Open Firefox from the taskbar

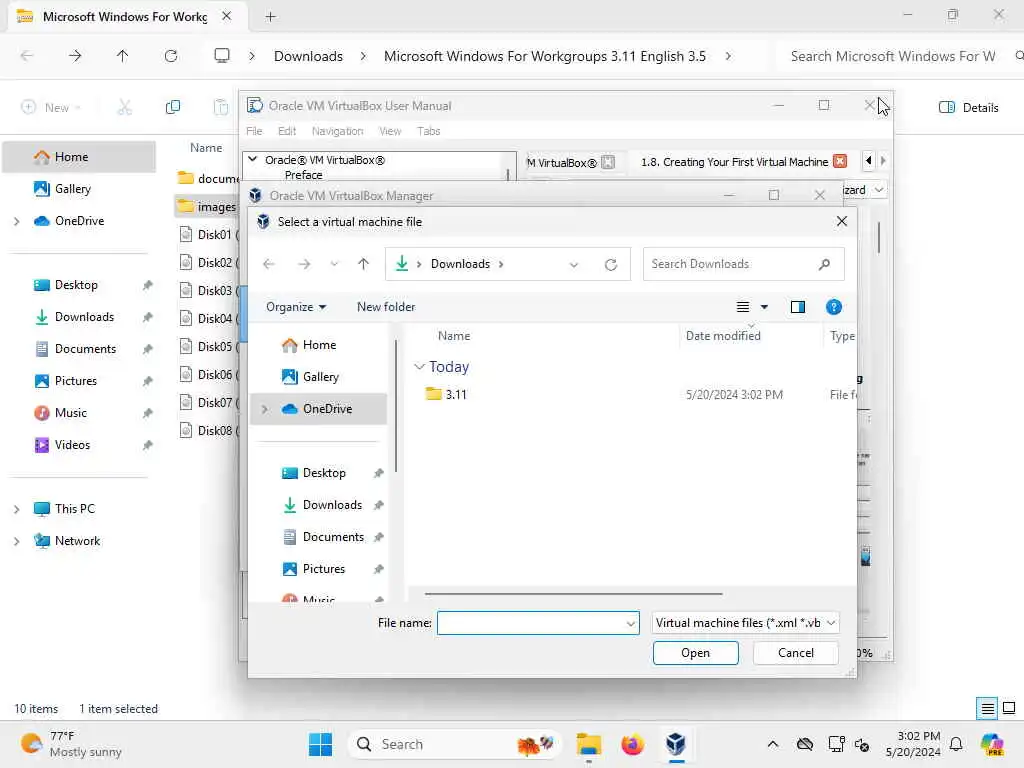pyautogui.click(x=632, y=744)
